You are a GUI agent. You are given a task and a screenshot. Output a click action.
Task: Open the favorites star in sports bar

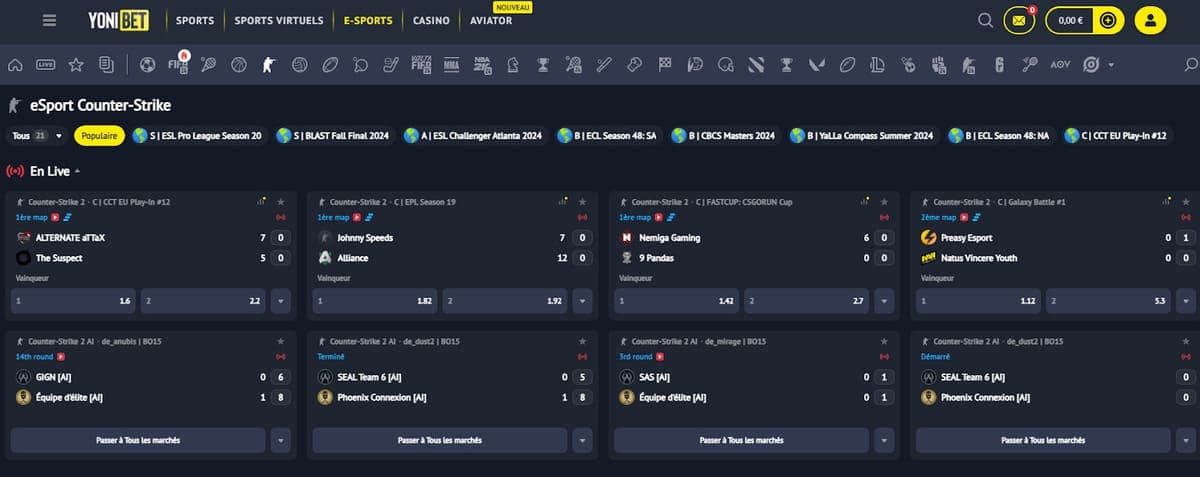pyautogui.click(x=76, y=65)
